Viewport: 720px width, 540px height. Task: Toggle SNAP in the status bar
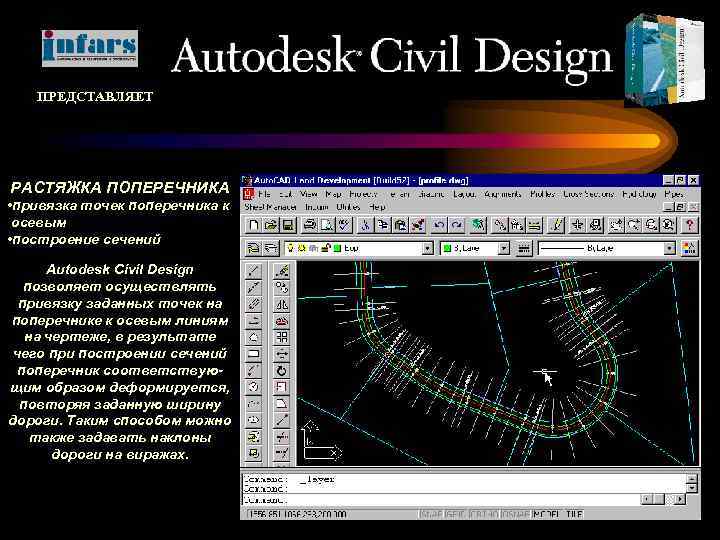pos(431,514)
